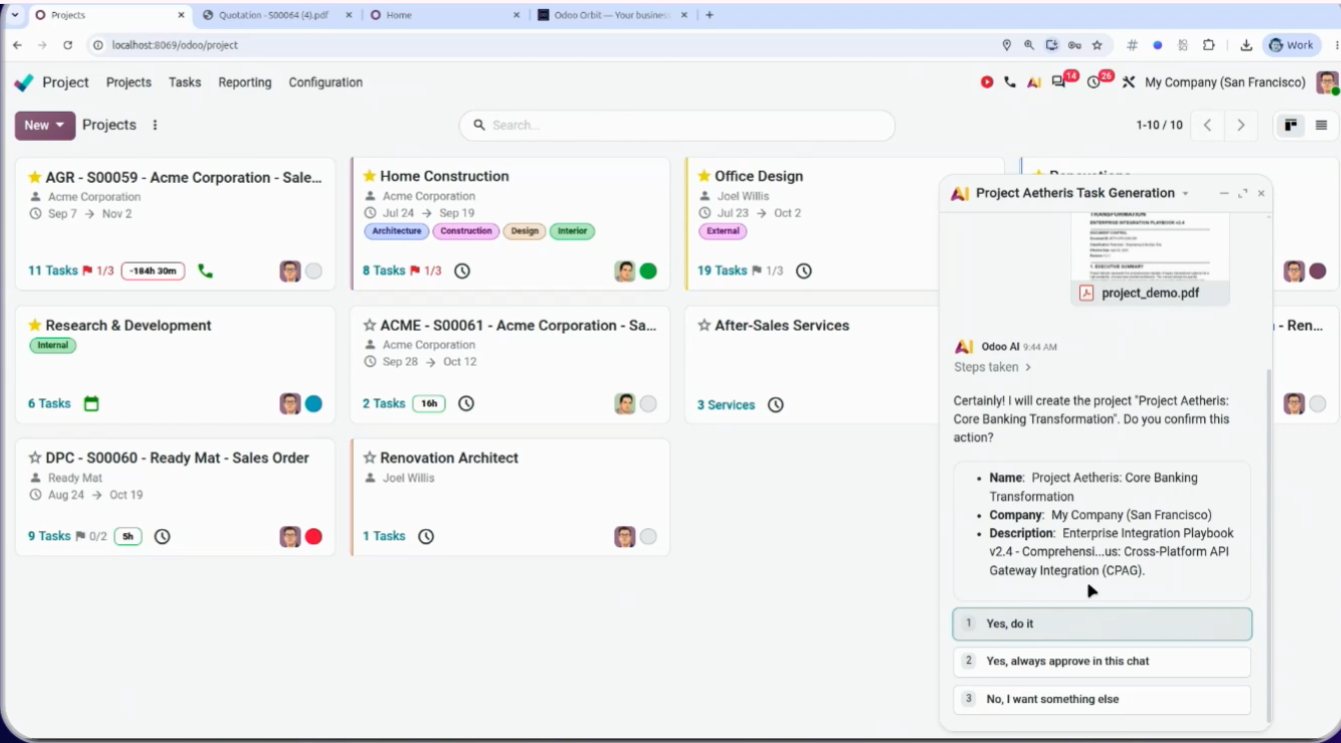Confirm with Yes, do it

[x=1102, y=624]
